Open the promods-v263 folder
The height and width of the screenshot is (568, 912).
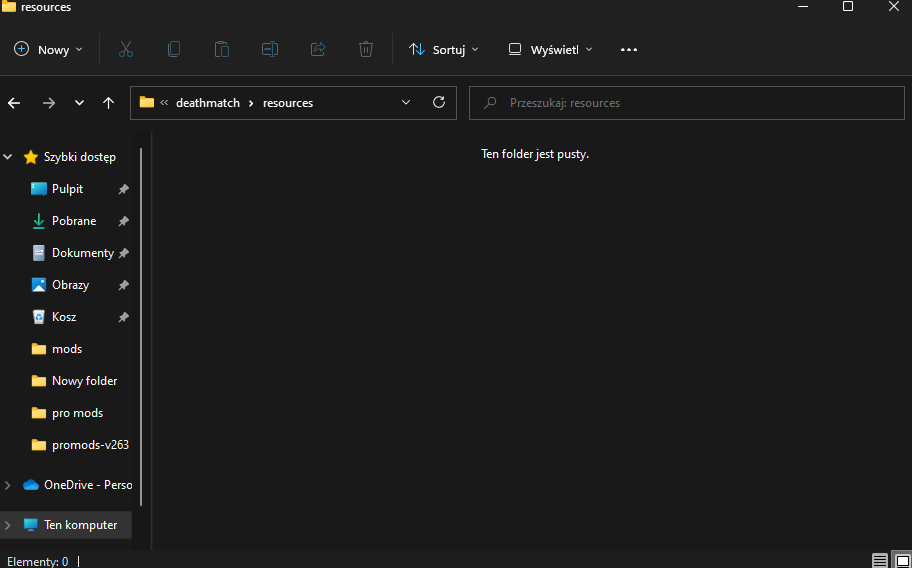(x=90, y=445)
